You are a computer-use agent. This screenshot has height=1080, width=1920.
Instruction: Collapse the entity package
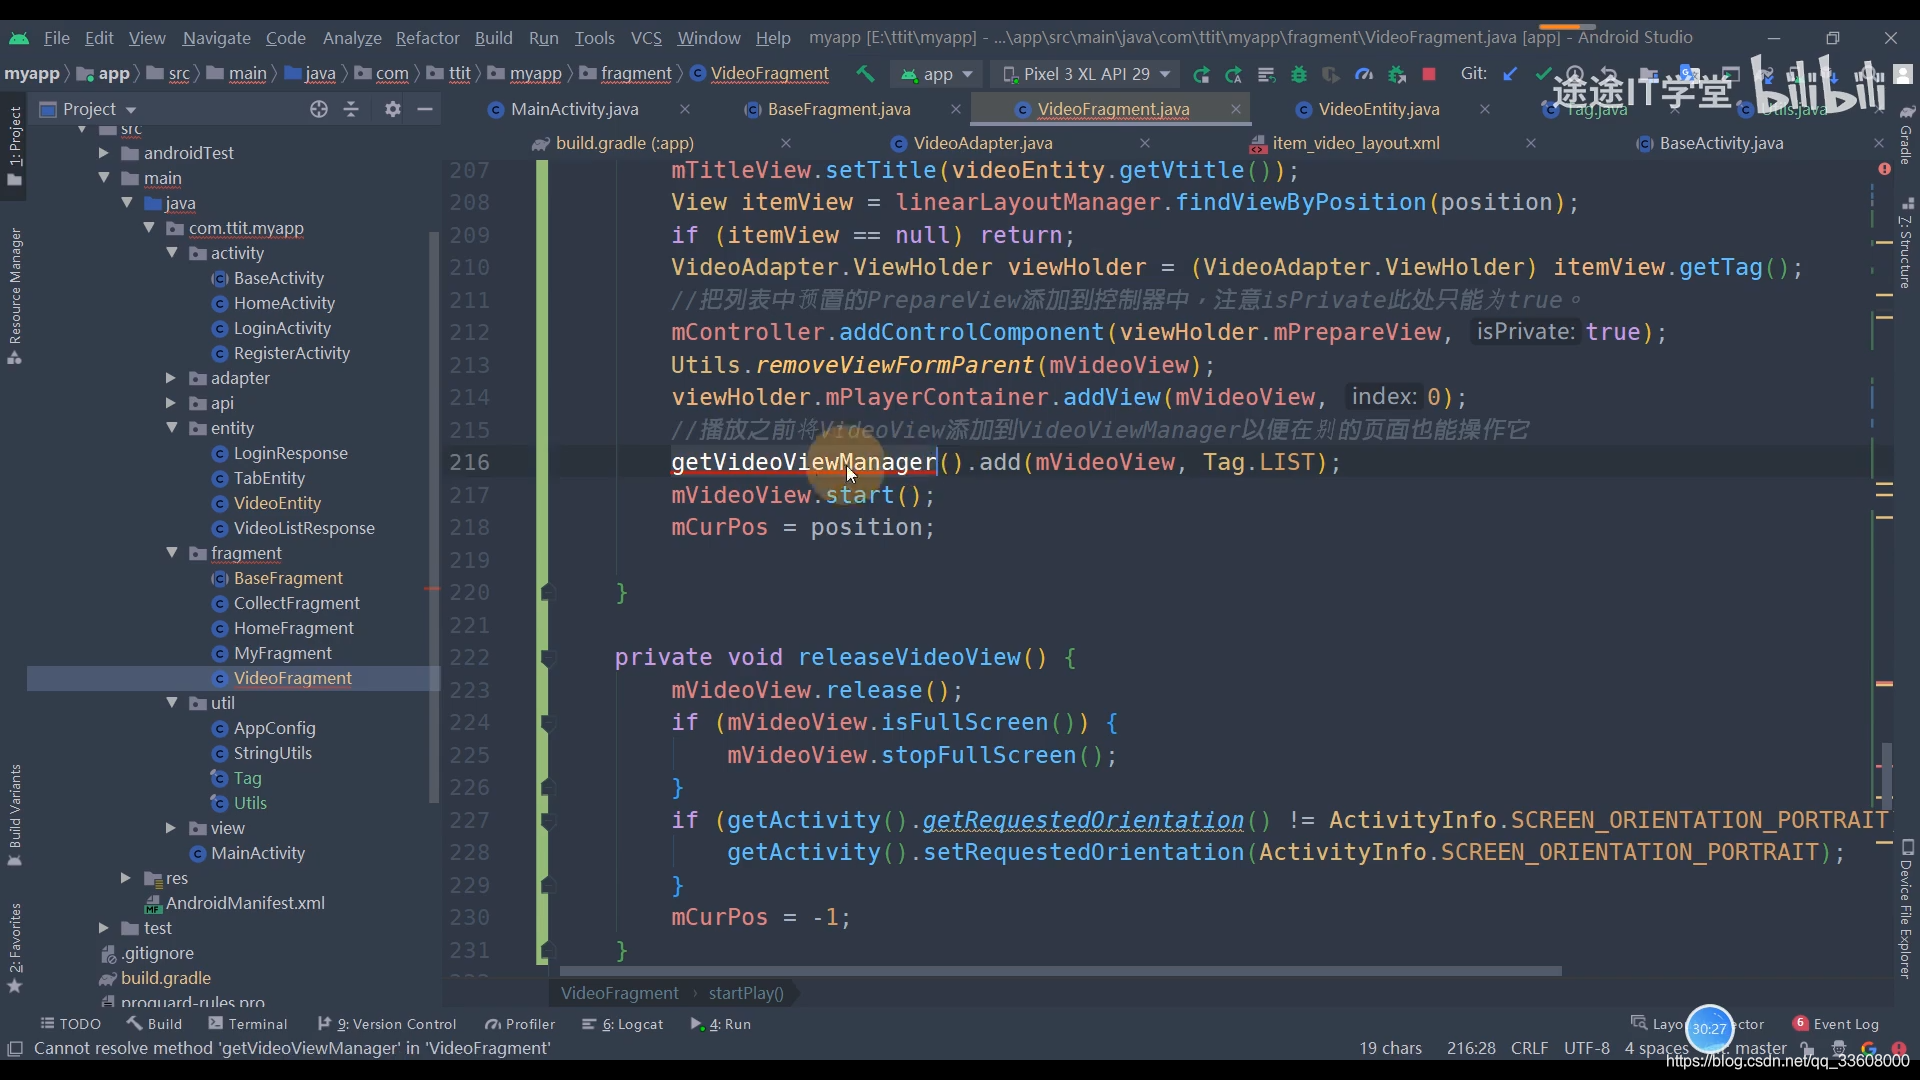click(171, 428)
